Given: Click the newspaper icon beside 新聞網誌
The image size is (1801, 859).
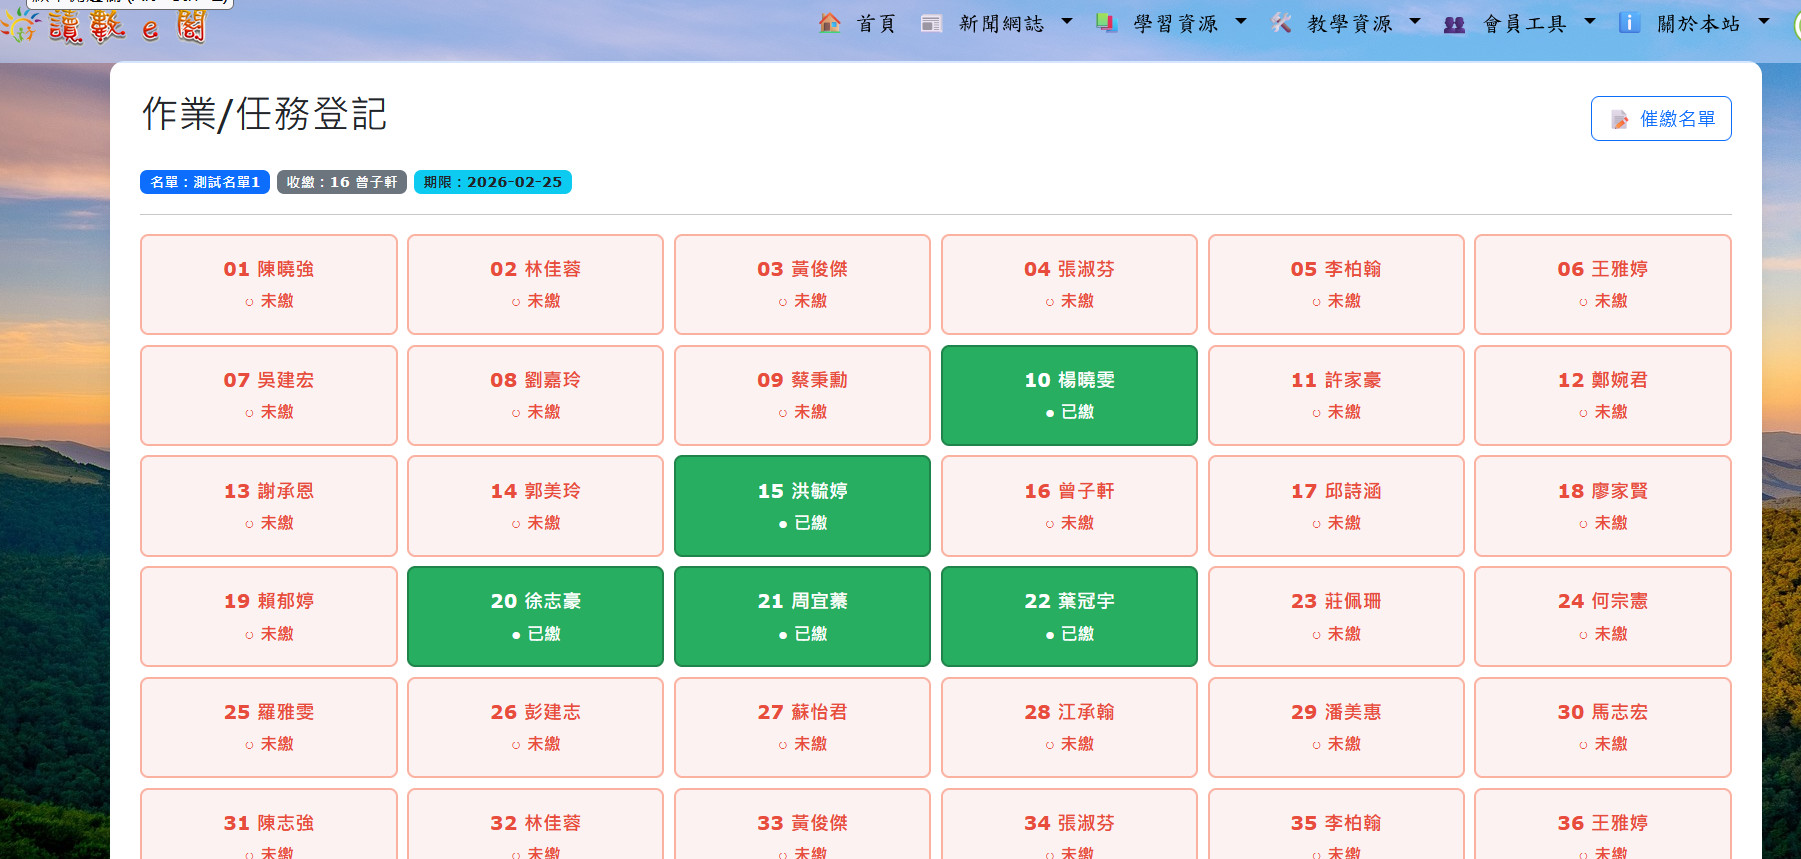Looking at the screenshot, I should click(931, 23).
